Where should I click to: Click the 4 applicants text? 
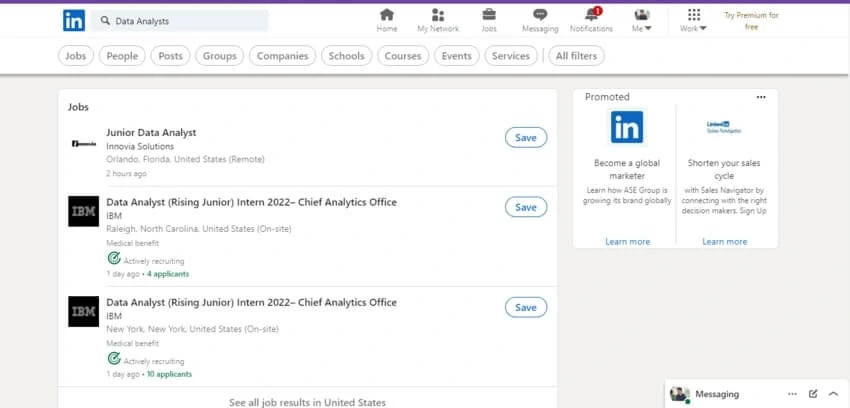168,274
